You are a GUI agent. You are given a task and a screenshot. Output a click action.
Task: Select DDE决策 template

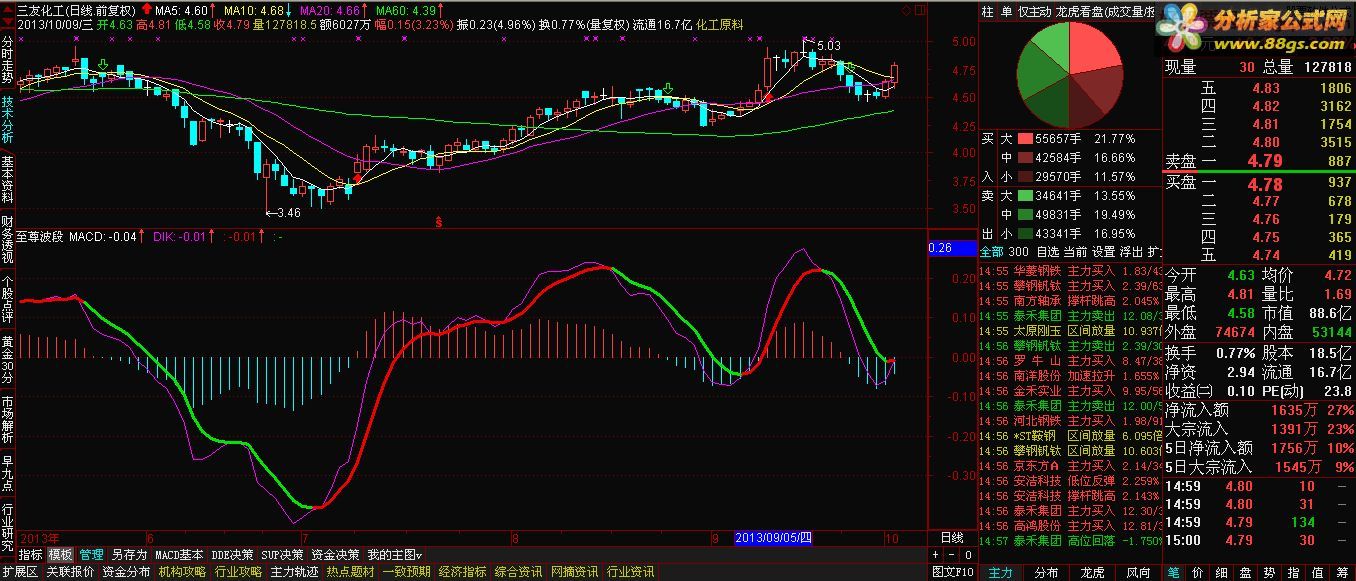pos(232,555)
